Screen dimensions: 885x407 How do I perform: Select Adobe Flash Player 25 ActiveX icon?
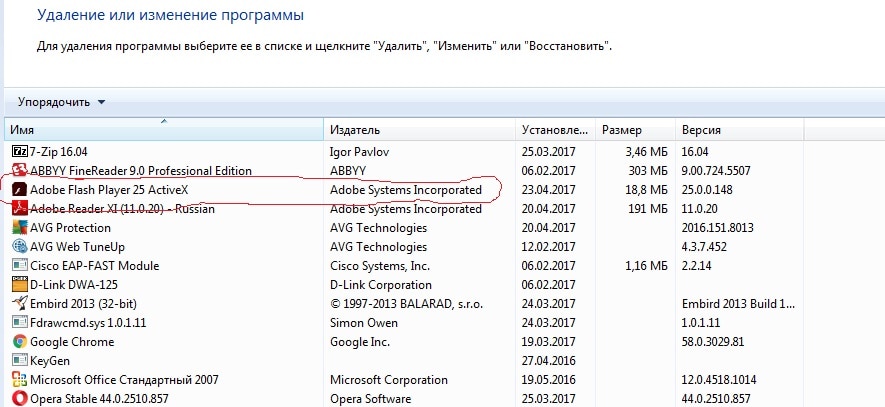click(20, 190)
